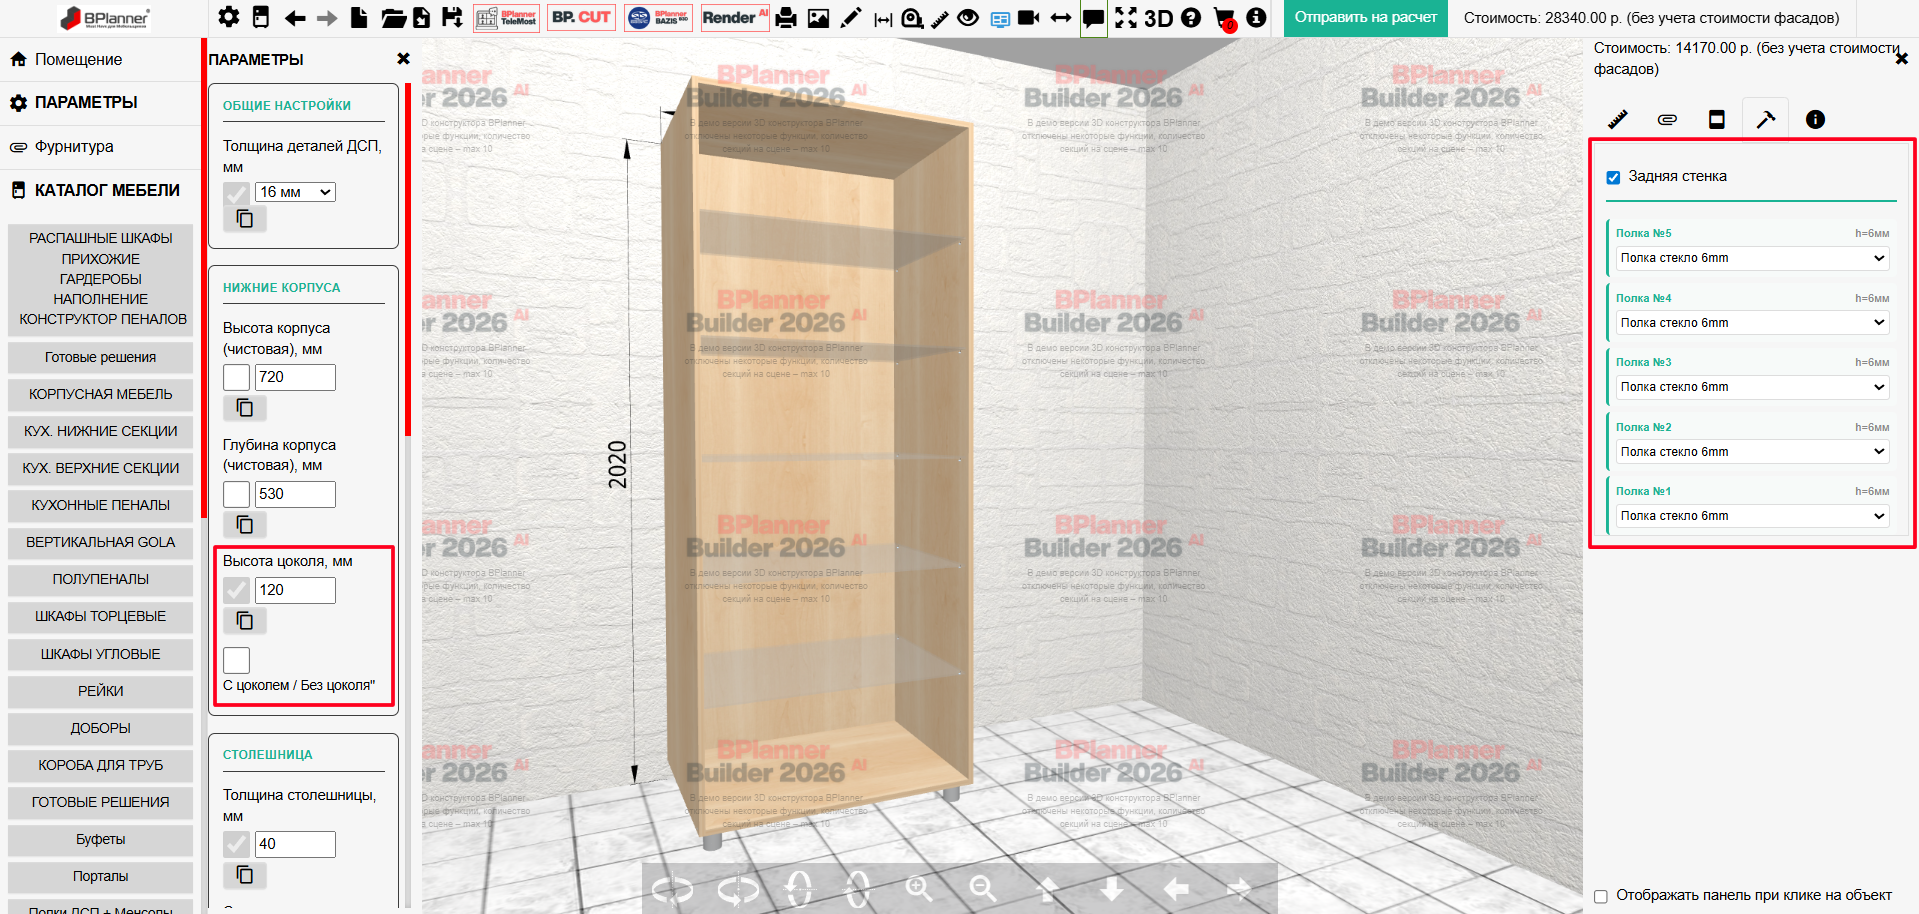Toggle the checkbox beside Высота корпуса 720

[x=237, y=377]
